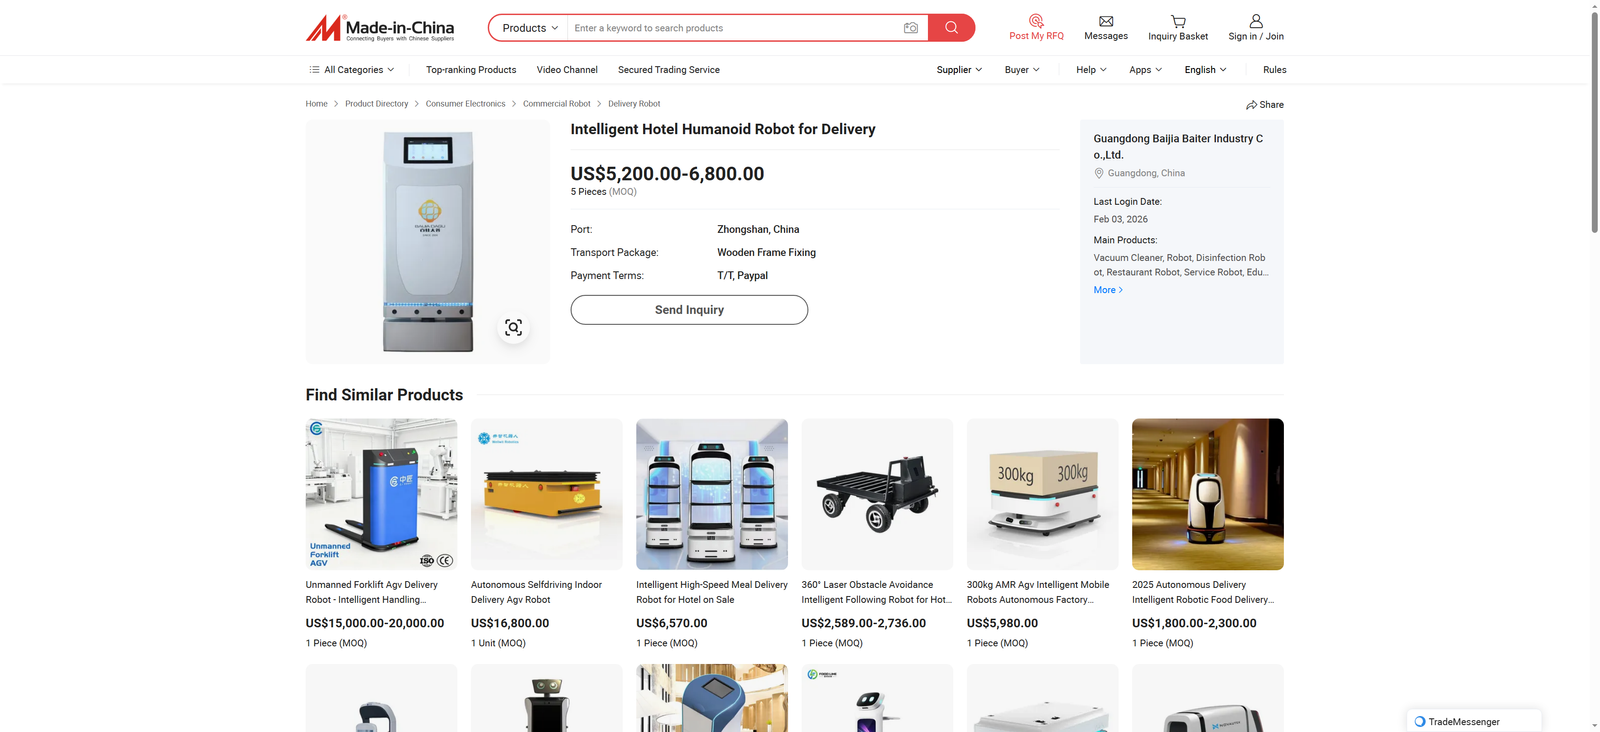The width and height of the screenshot is (1600, 732).
Task: Open the Post My RFQ icon
Action: point(1036,21)
